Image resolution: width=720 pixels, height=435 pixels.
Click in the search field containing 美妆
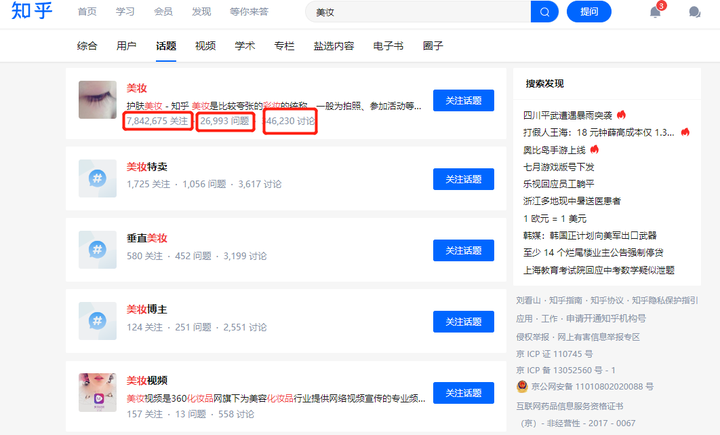tap(418, 12)
